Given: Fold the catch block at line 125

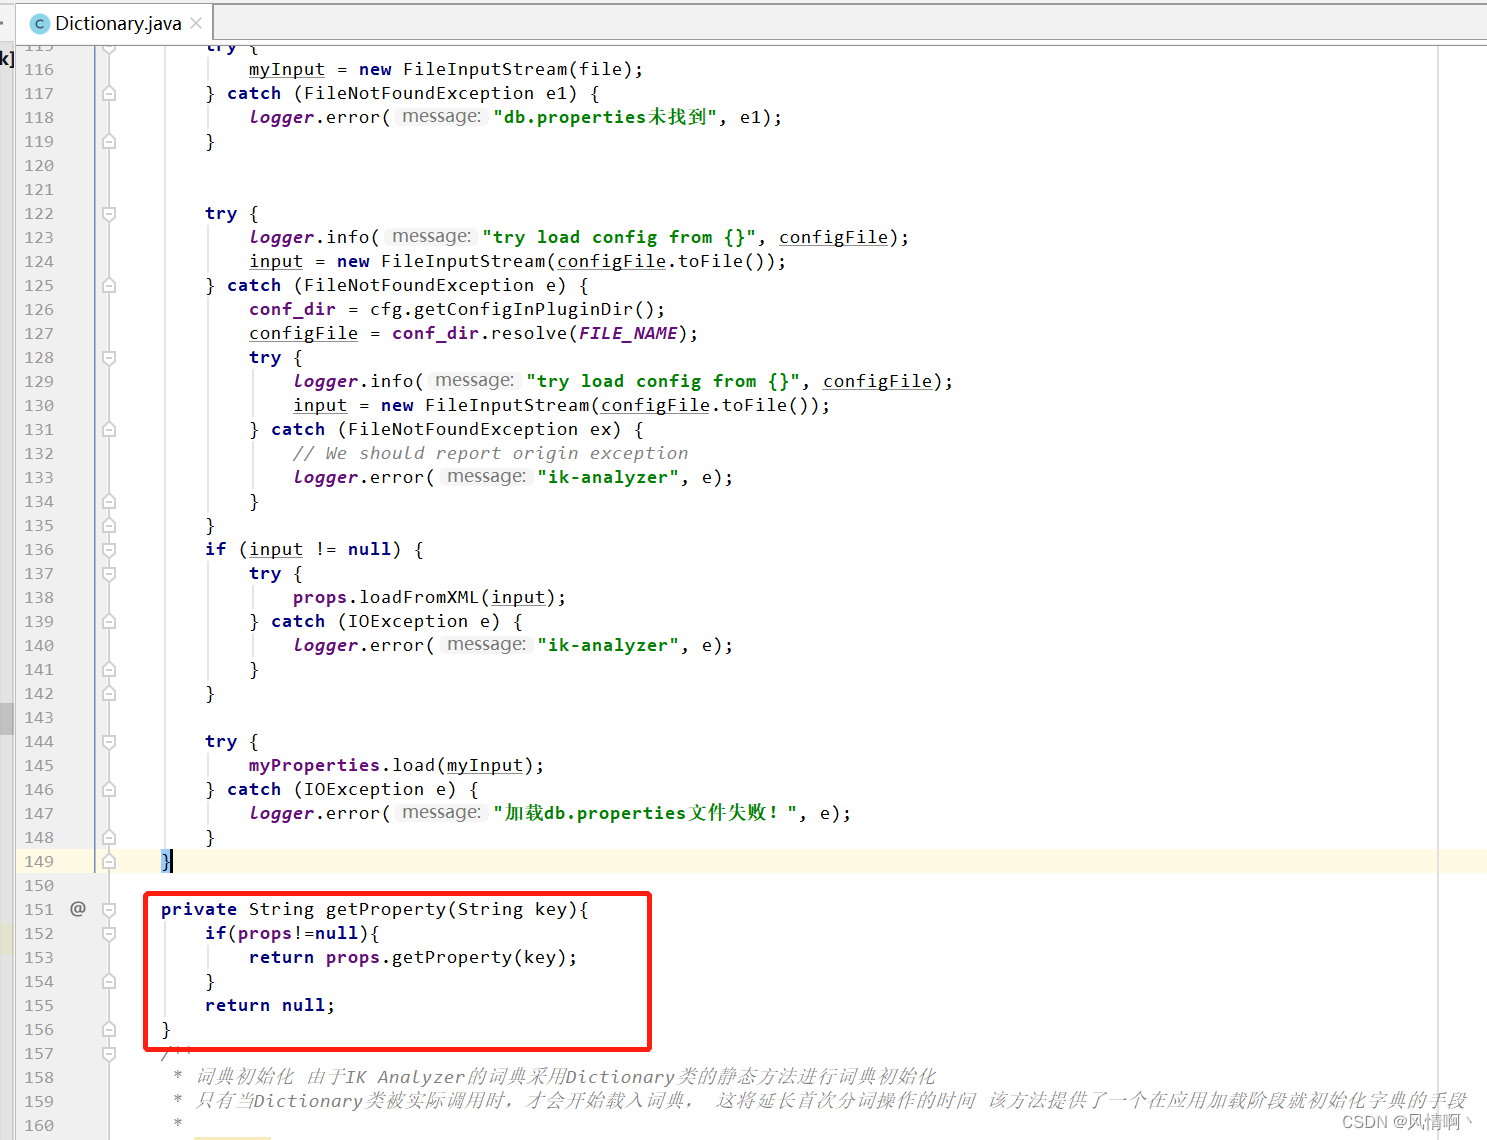Looking at the screenshot, I should pos(109,286).
